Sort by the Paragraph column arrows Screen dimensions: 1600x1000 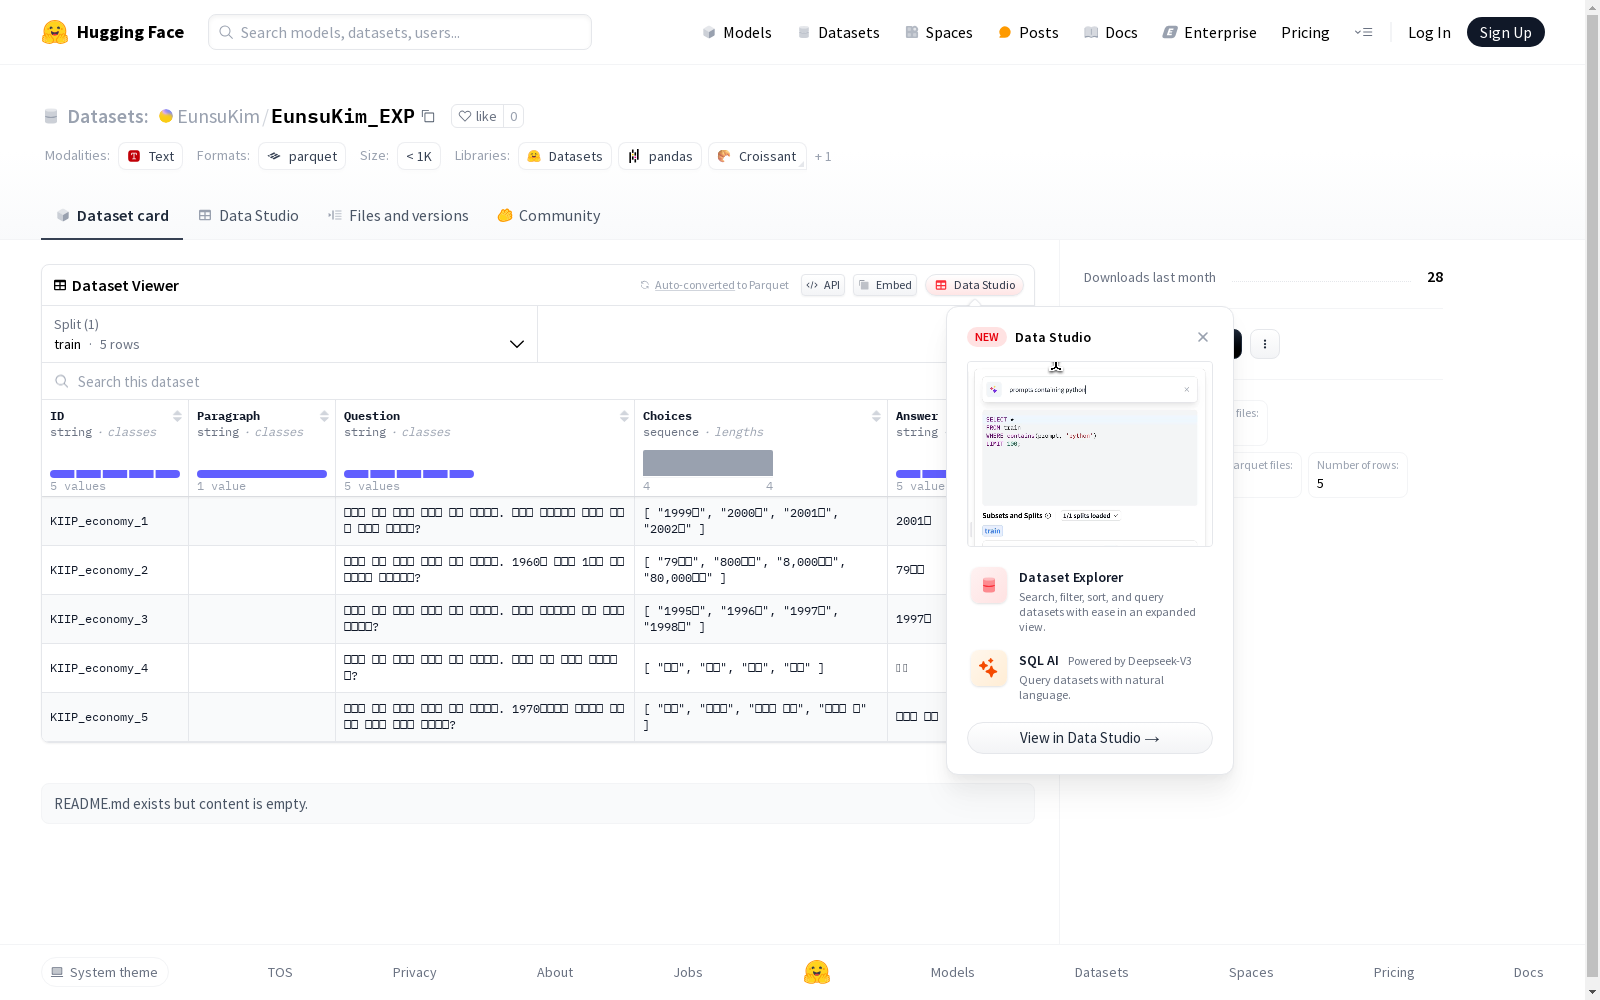[324, 416]
